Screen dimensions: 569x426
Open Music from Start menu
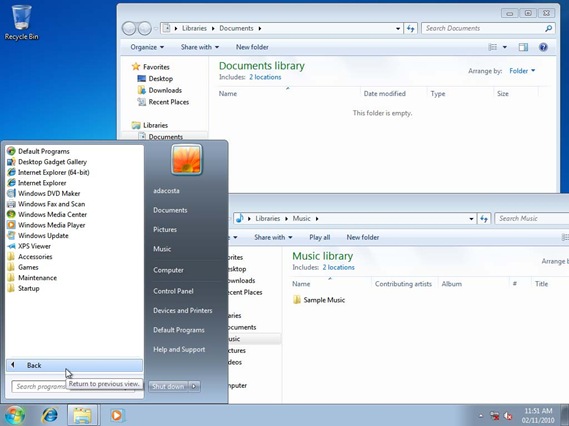pyautogui.click(x=162, y=249)
